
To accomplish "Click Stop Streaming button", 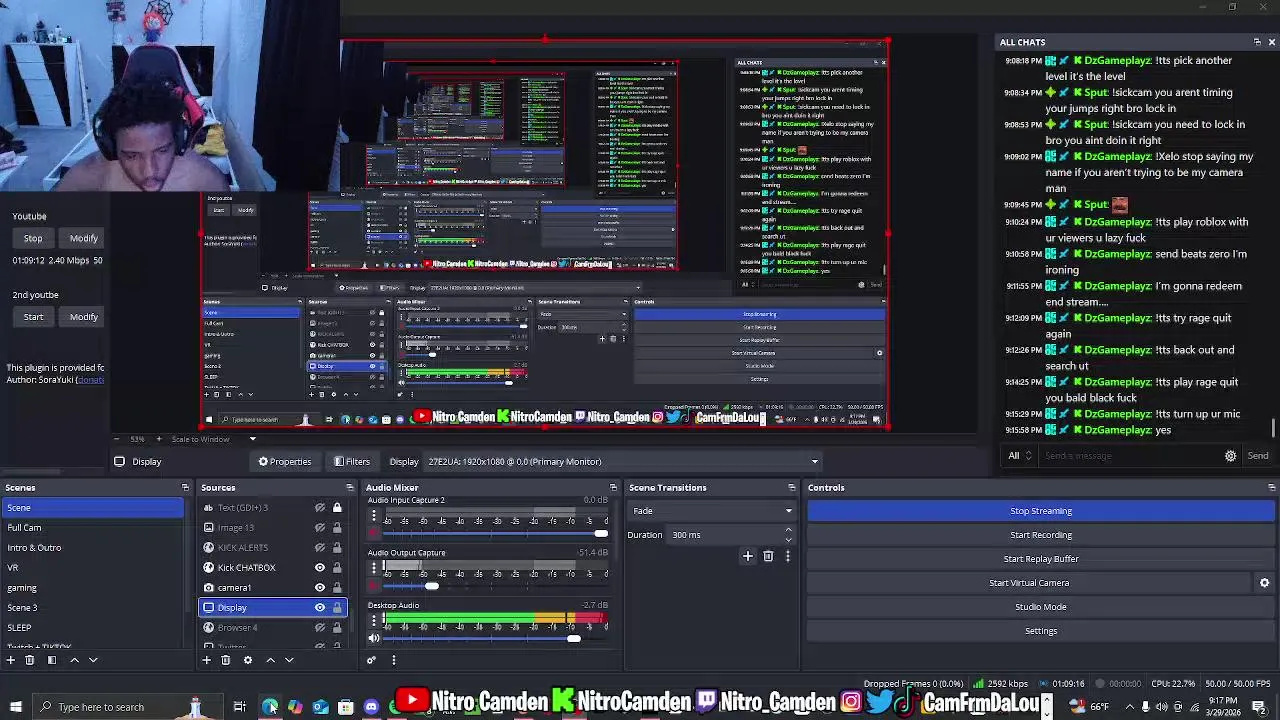I will [x=1040, y=511].
